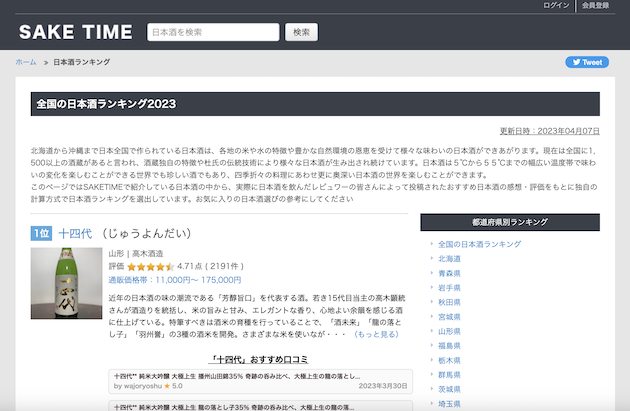Go to ホーム breadcrumb link
Viewport: 630px width, 411px height.
(x=26, y=62)
